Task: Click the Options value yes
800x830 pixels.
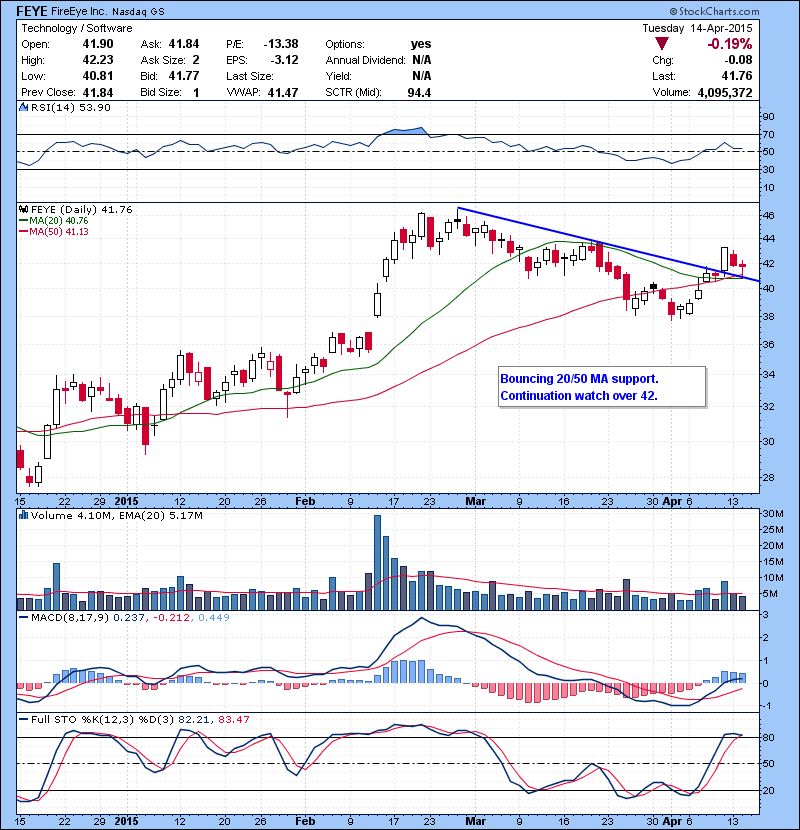Action: coord(421,44)
